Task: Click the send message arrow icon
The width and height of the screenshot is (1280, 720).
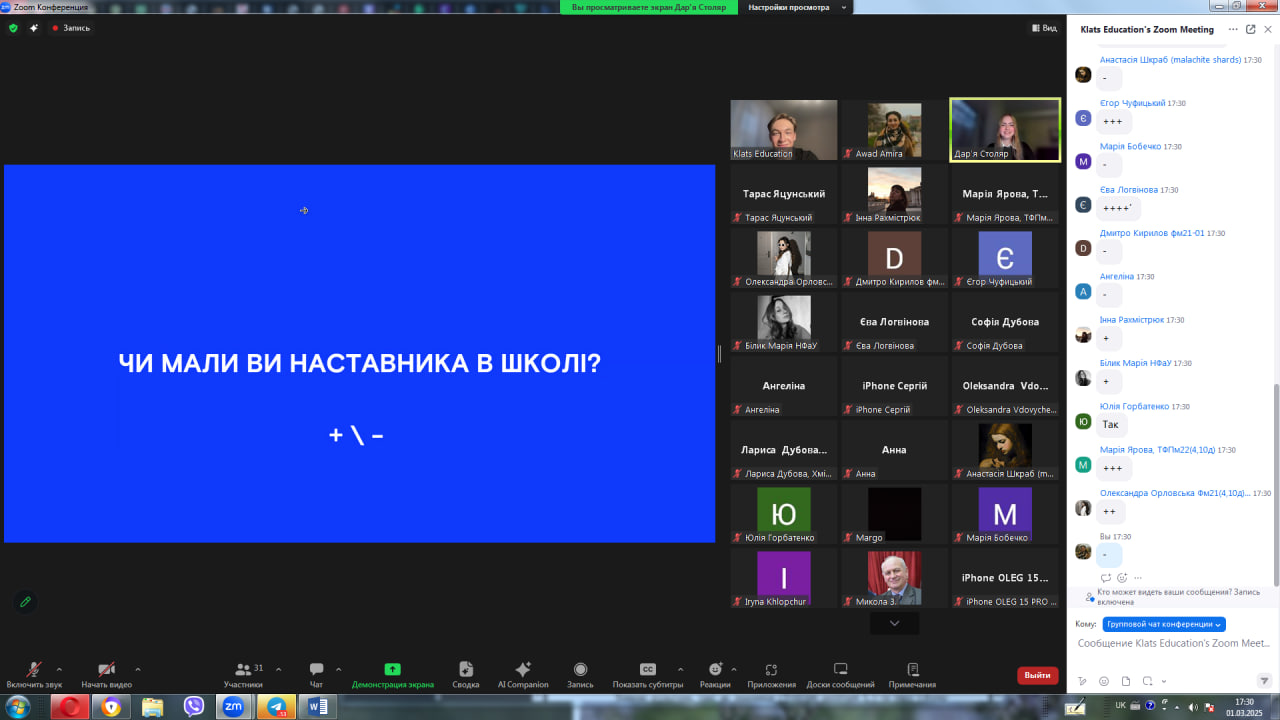Action: tap(1264, 681)
